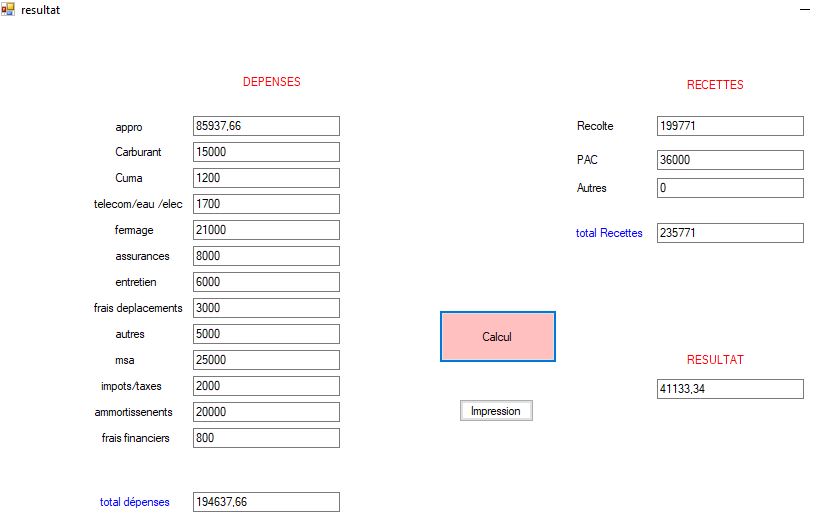Focus the PAC amount box
838x513 pixels.
tap(730, 160)
